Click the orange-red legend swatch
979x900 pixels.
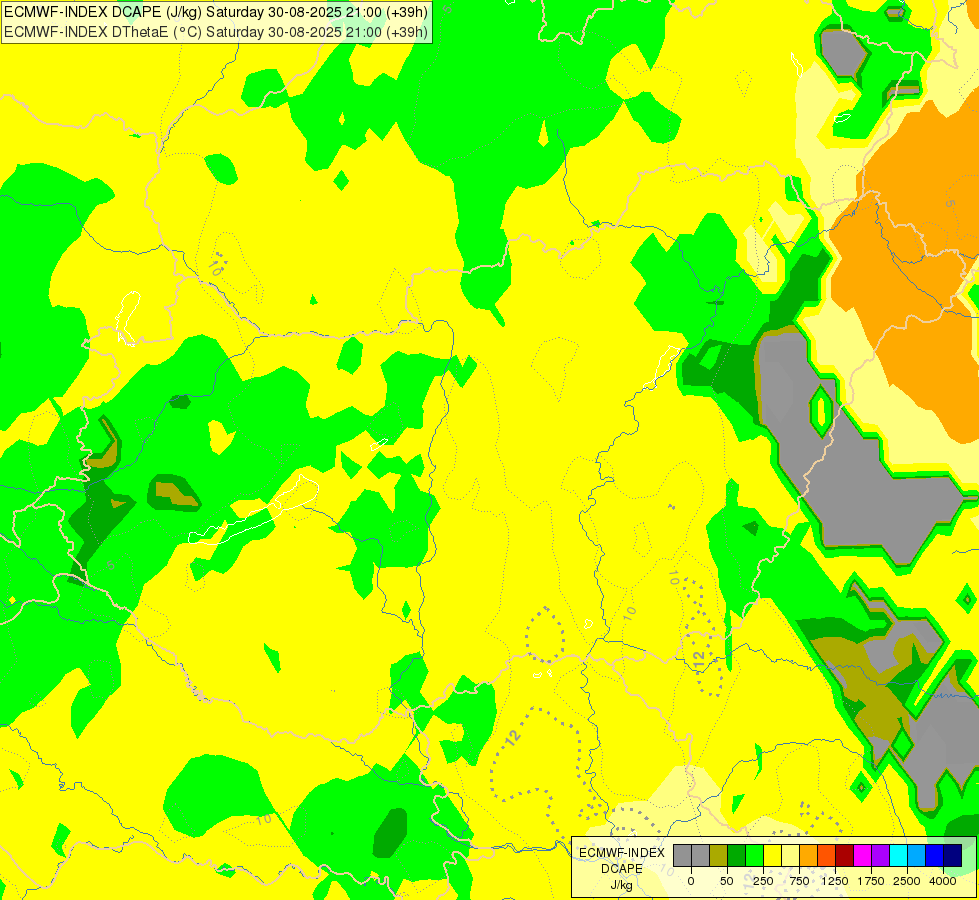pyautogui.click(x=826, y=855)
